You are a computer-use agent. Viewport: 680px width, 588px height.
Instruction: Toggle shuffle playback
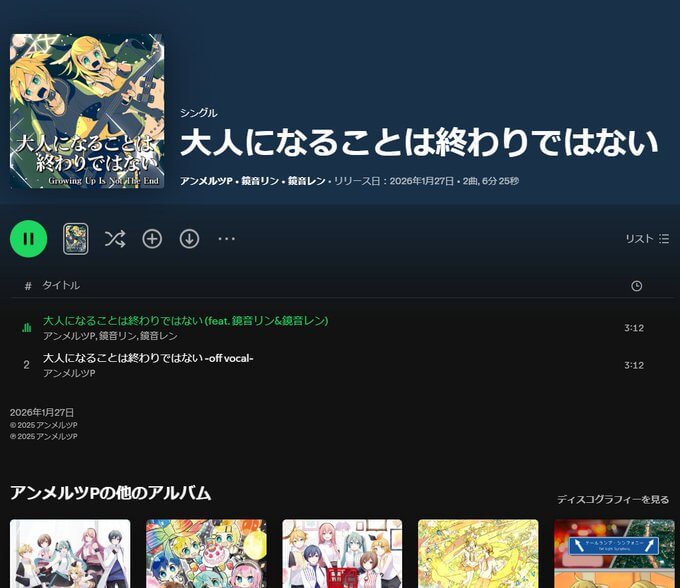coord(115,239)
